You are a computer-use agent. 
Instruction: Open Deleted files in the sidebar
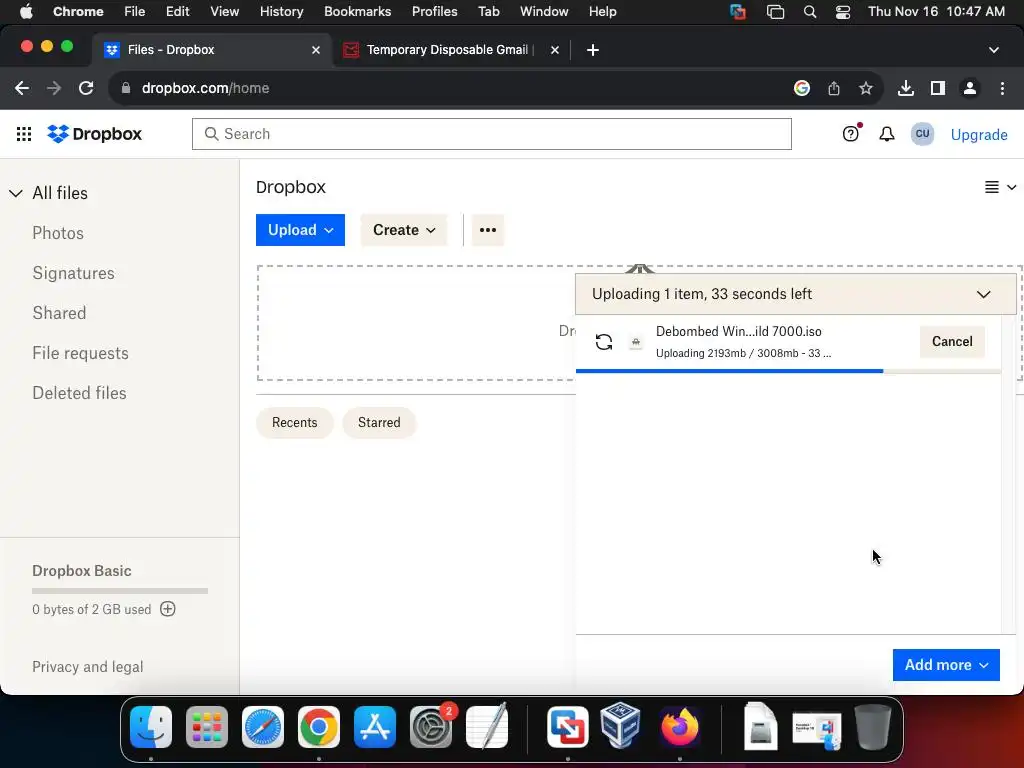(79, 393)
